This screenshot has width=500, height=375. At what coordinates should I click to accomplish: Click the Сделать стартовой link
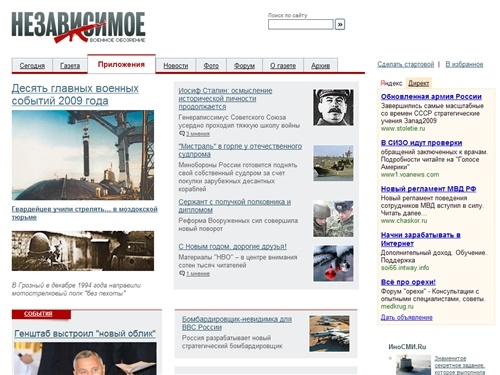click(406, 64)
